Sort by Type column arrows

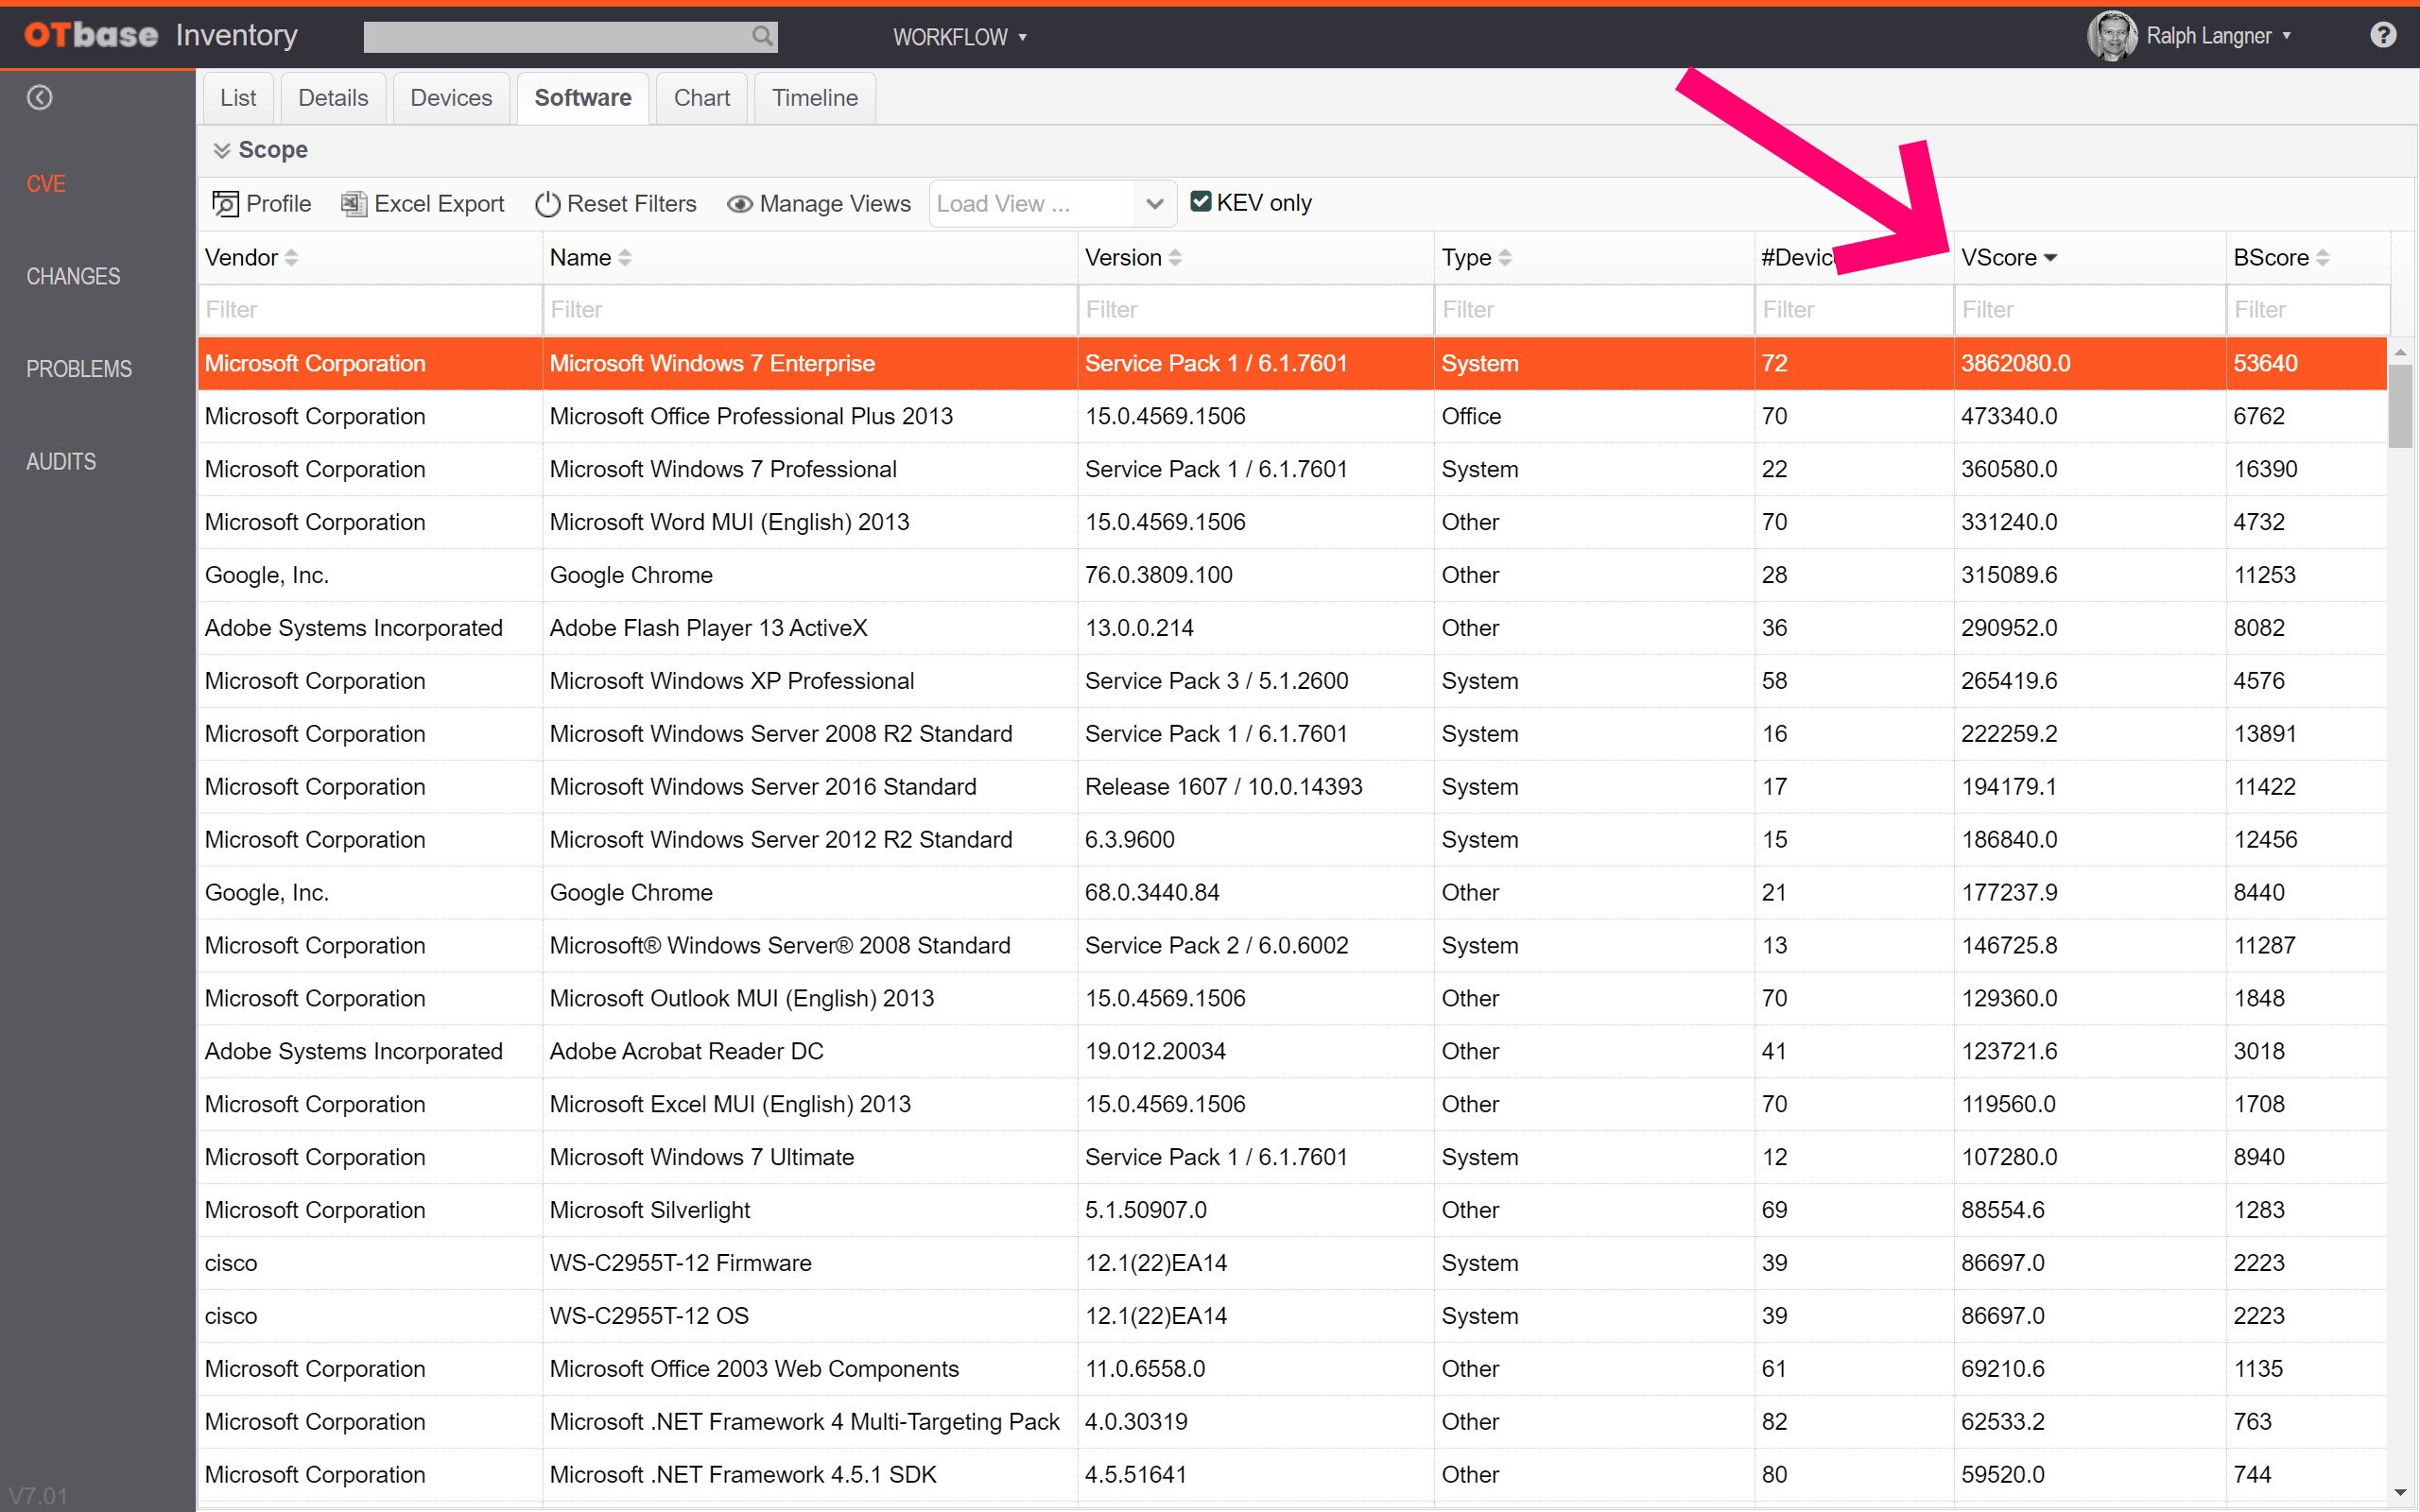pos(1505,258)
